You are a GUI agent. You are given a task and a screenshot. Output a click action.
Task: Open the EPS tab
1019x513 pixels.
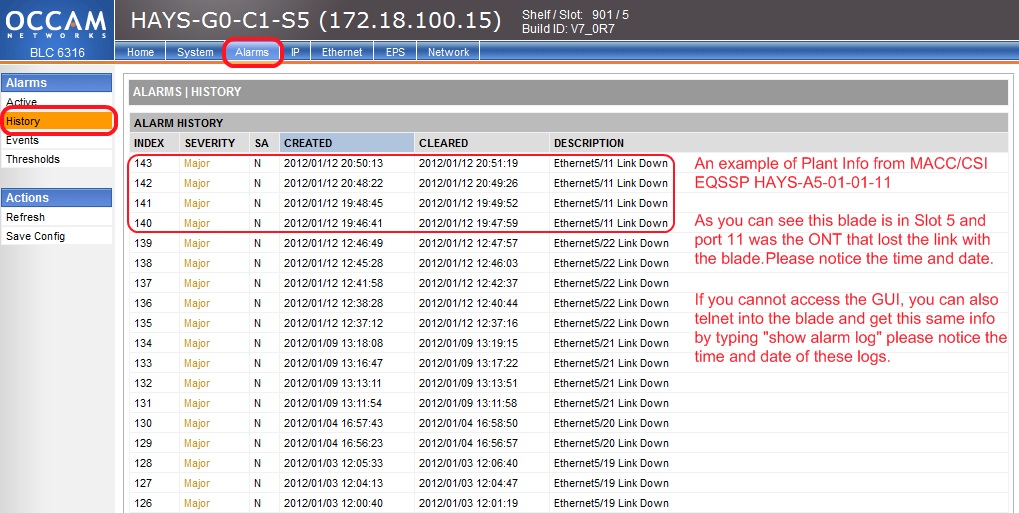[395, 52]
